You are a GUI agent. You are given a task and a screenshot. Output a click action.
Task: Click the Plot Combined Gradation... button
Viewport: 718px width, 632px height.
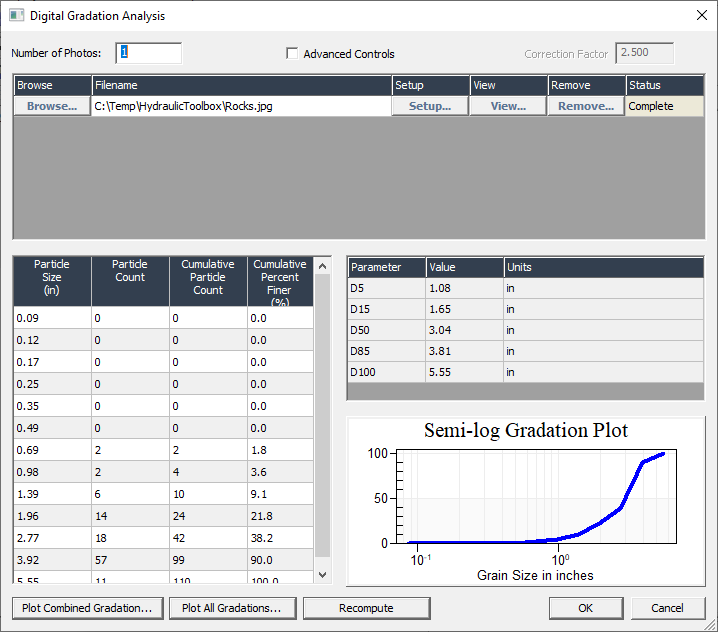(87, 608)
